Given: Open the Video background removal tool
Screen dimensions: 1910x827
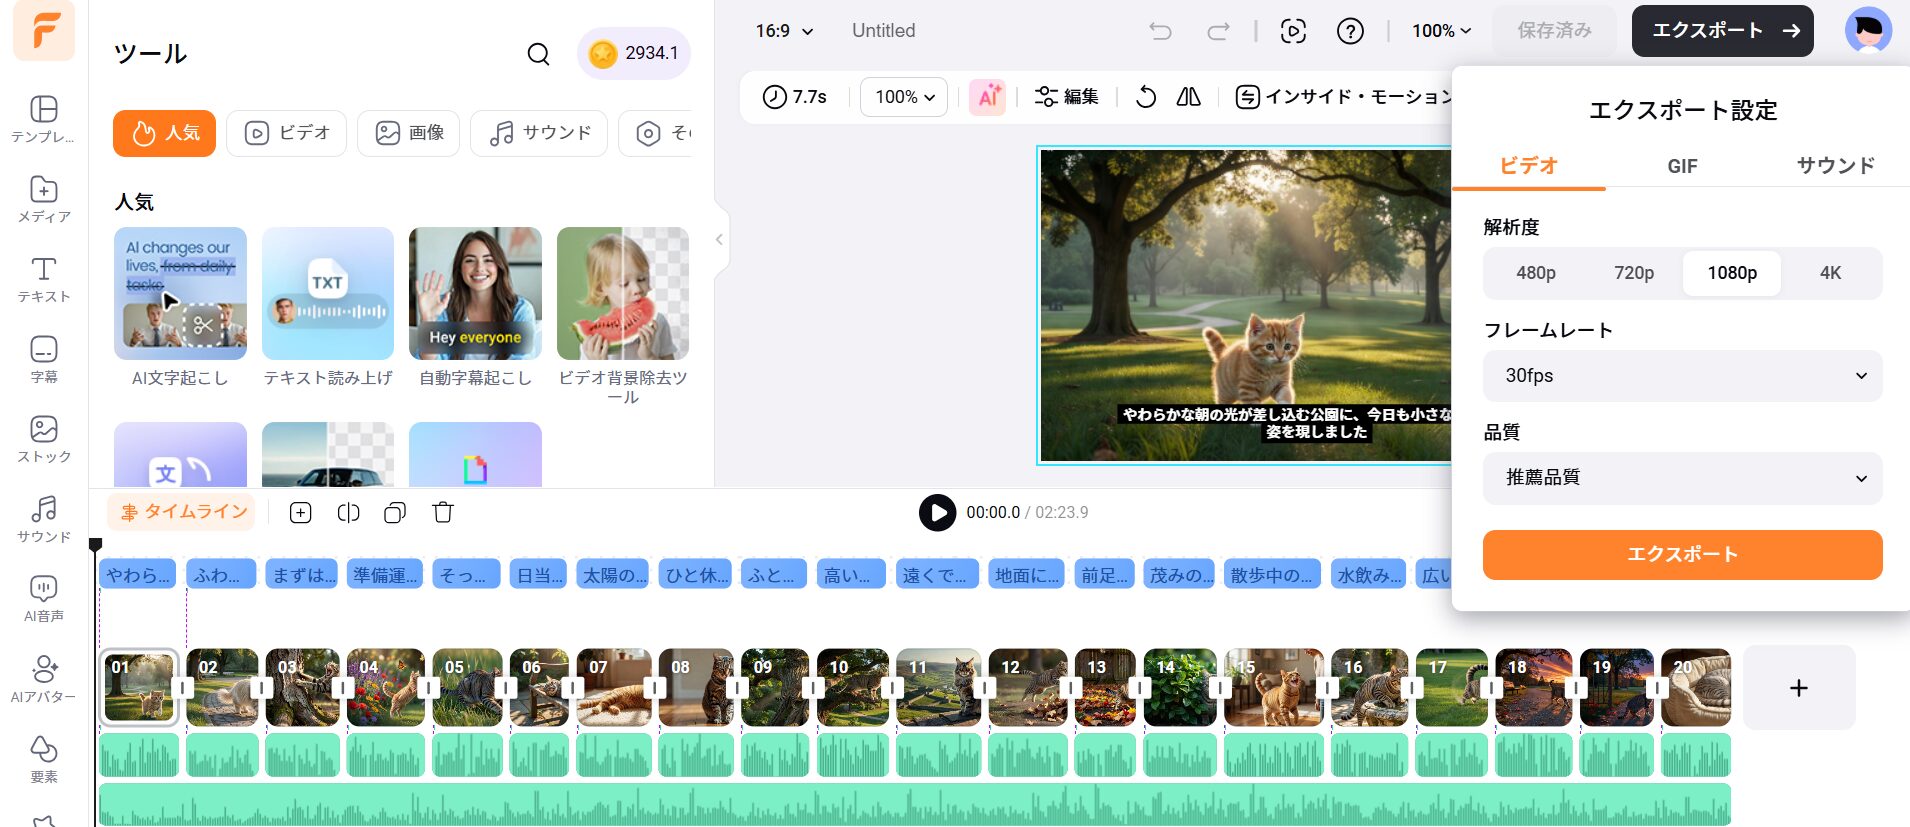Looking at the screenshot, I should tap(623, 316).
